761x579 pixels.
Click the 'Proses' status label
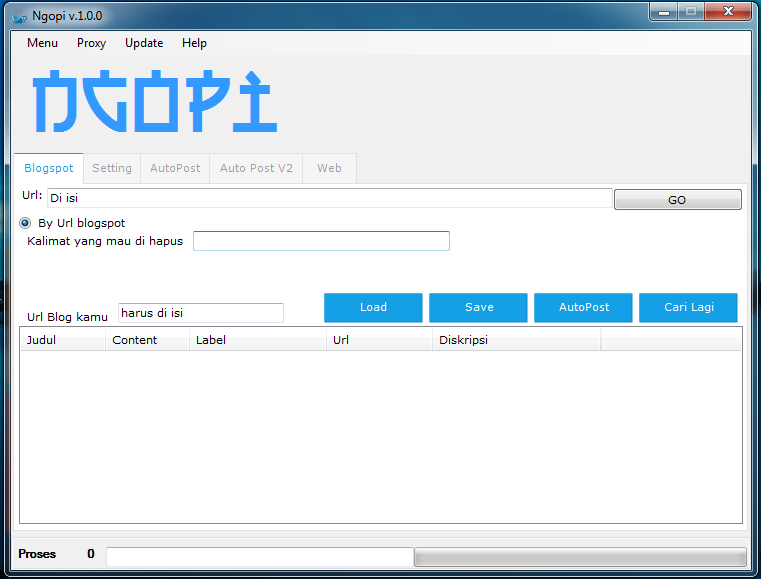37,554
